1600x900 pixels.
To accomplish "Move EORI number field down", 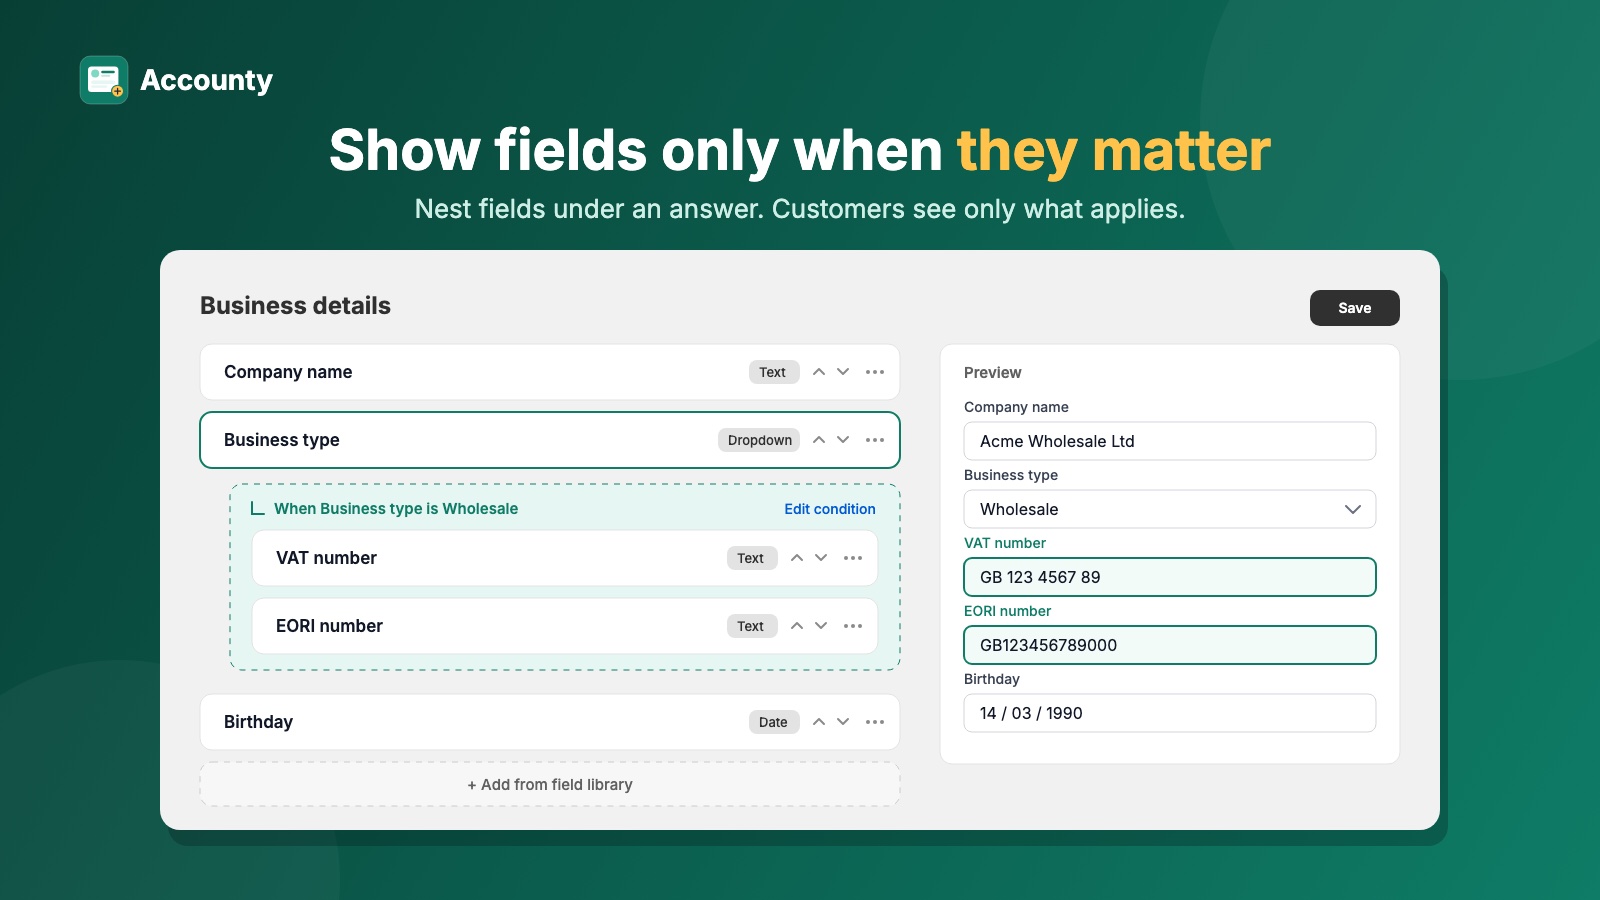I will point(821,626).
